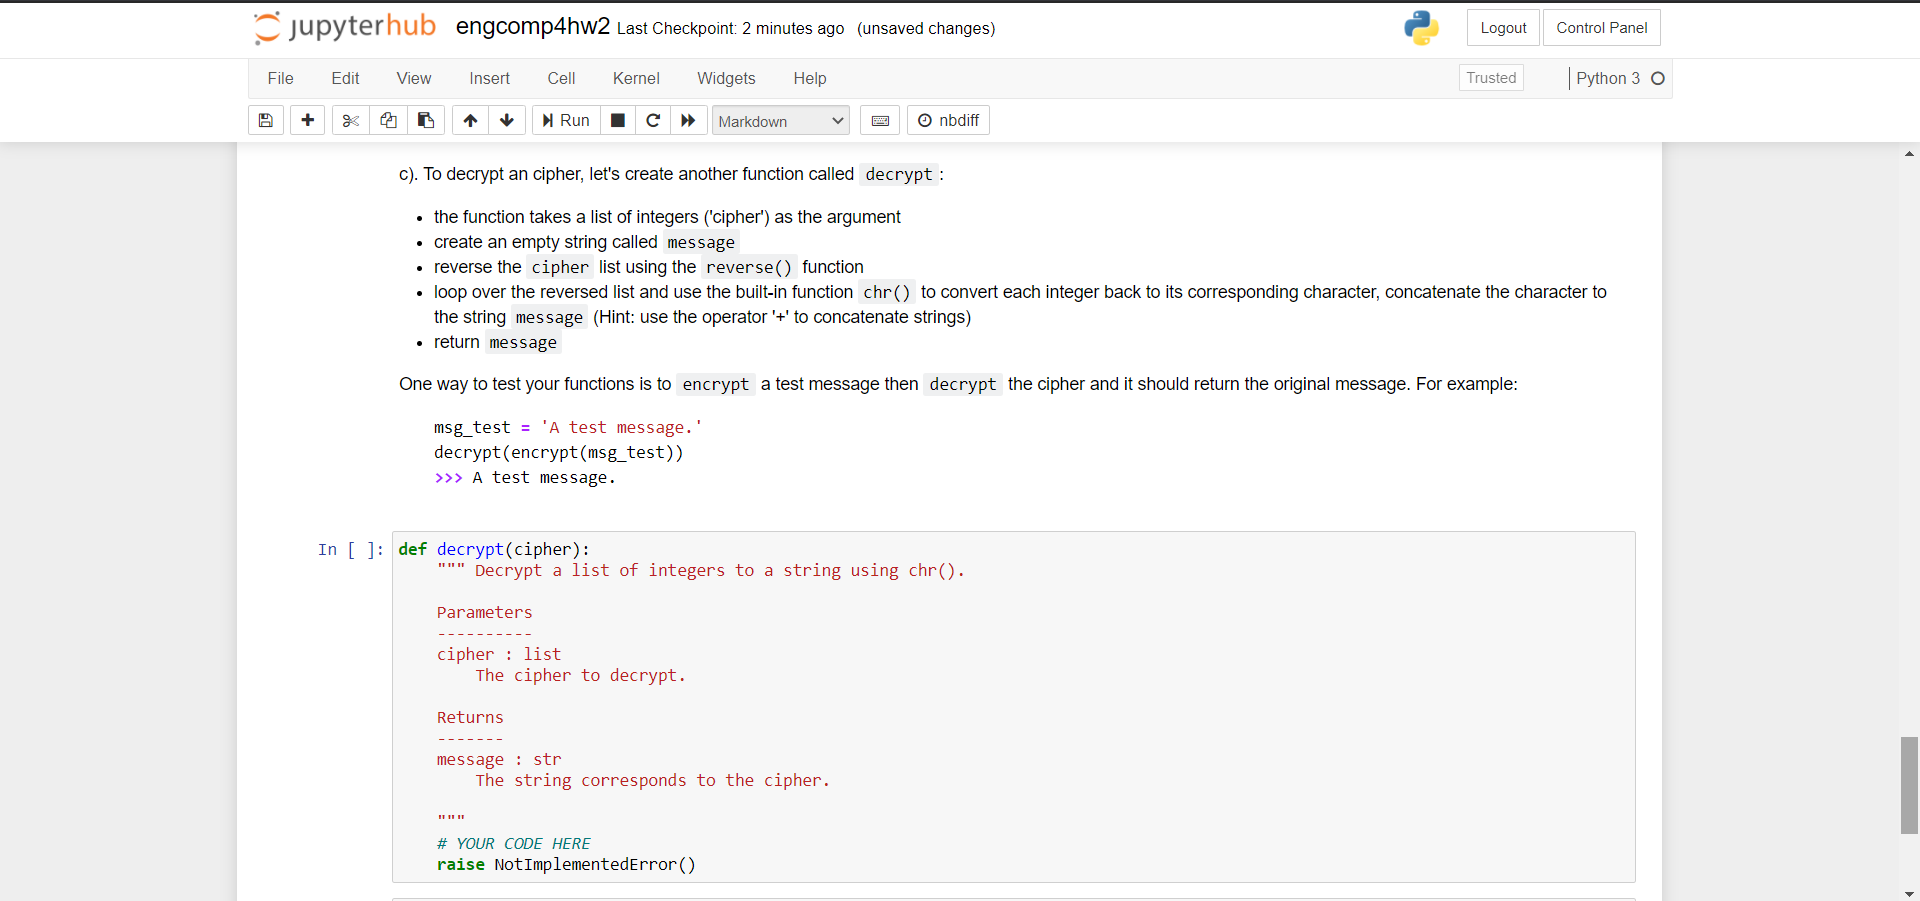Open the Control Panel
The image size is (1920, 901).
pos(1601,27)
